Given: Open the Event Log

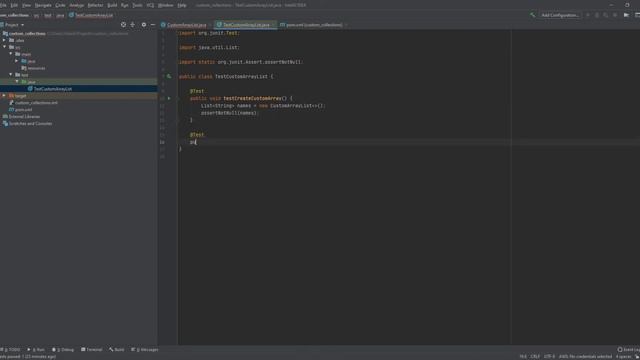Looking at the screenshot, I should pos(629,350).
